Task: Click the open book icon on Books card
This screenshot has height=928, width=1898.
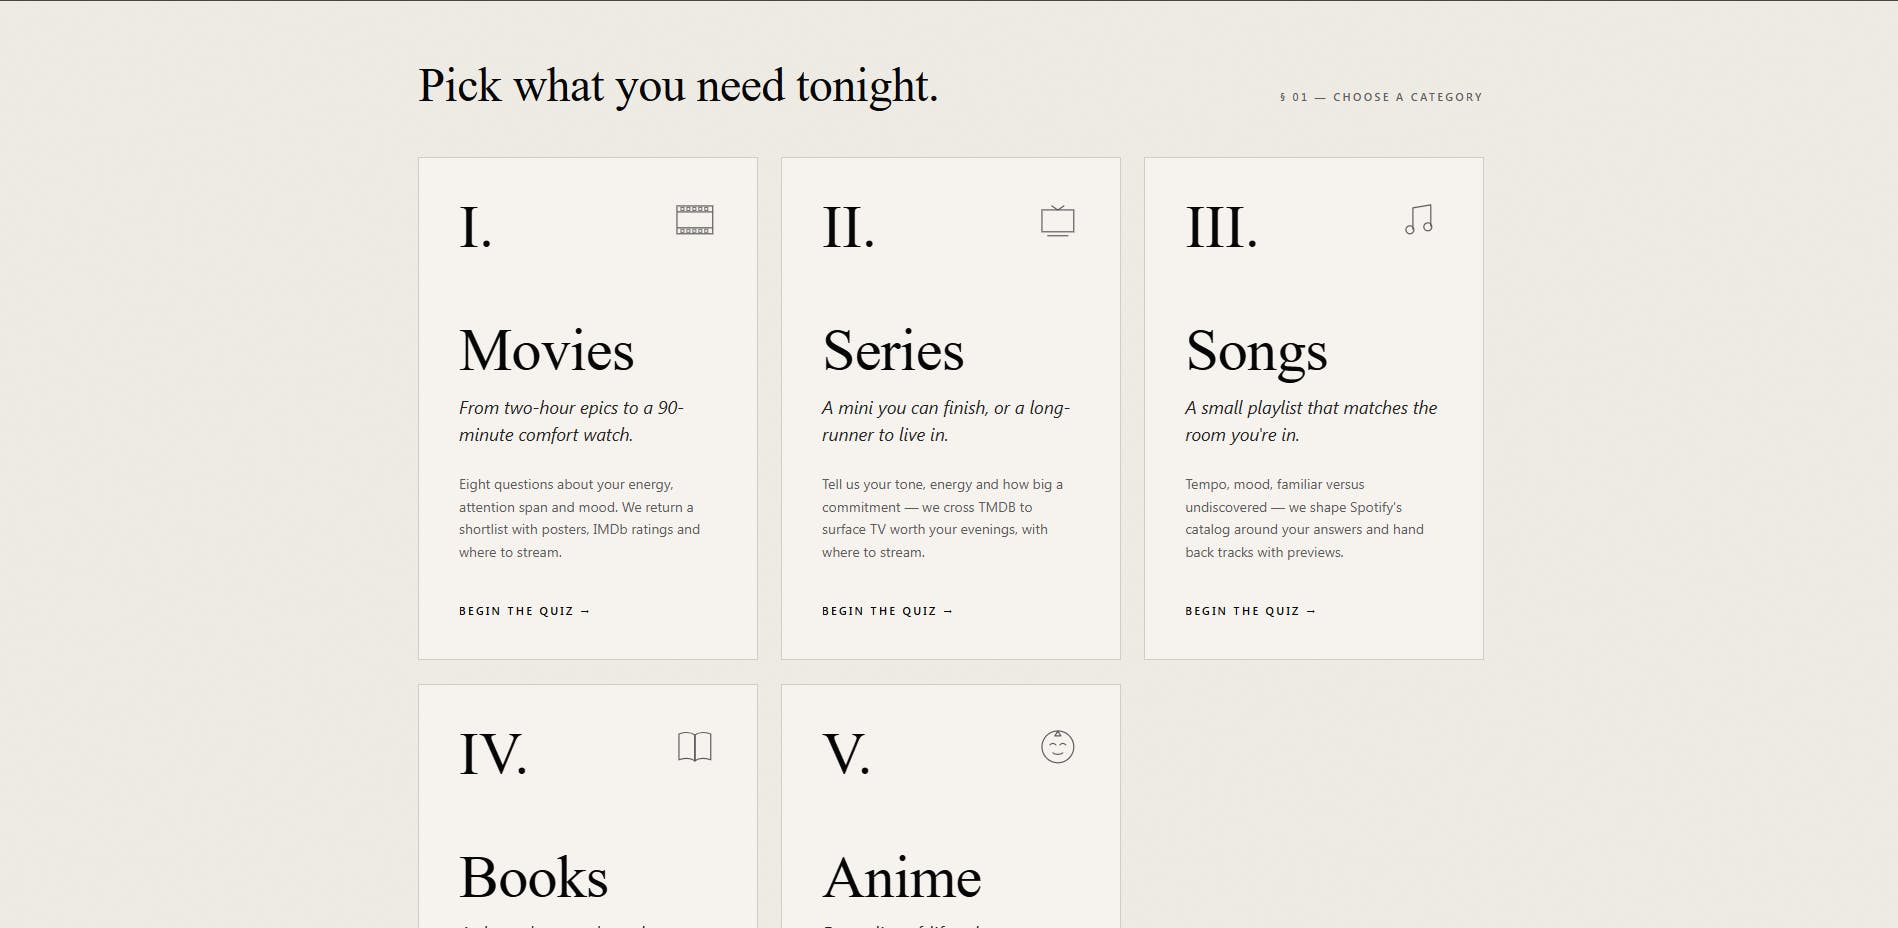Action: [x=694, y=747]
